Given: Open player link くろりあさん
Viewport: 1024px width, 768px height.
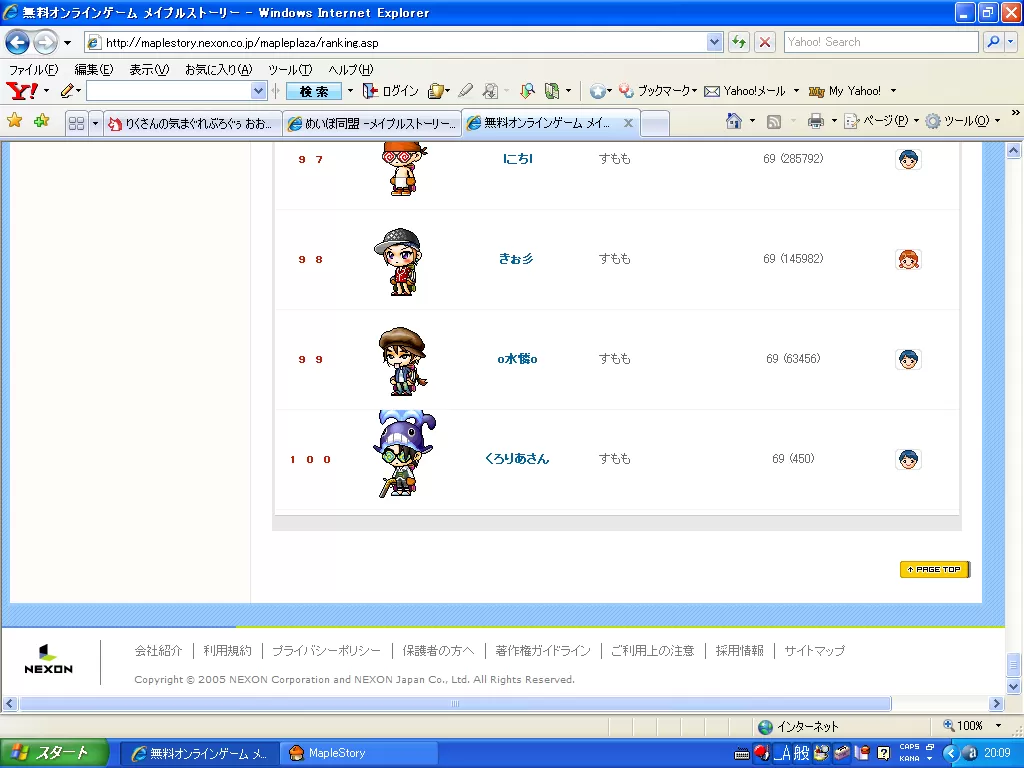Looking at the screenshot, I should [x=517, y=458].
